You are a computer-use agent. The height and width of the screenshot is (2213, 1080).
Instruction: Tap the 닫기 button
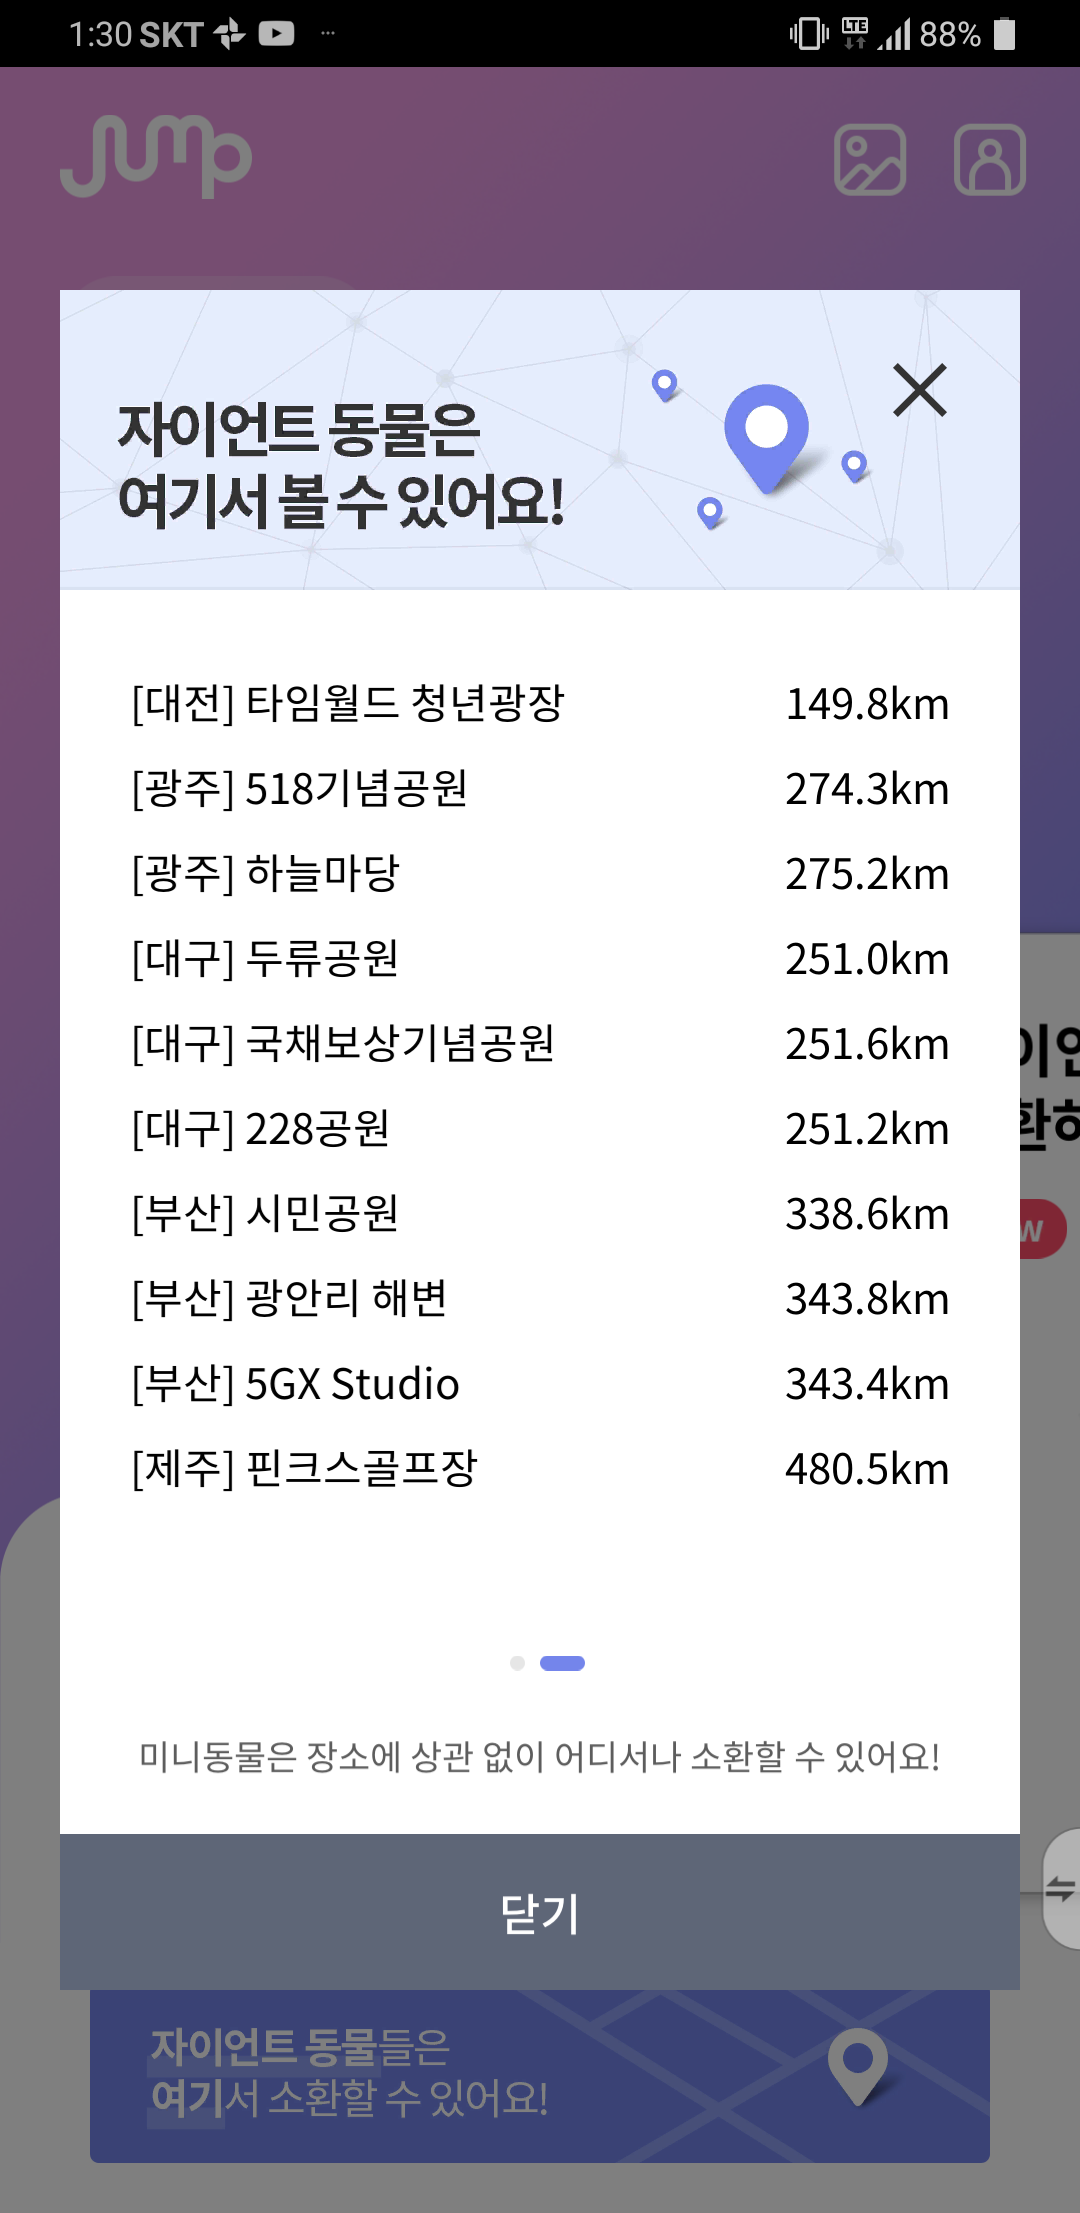(x=540, y=1911)
